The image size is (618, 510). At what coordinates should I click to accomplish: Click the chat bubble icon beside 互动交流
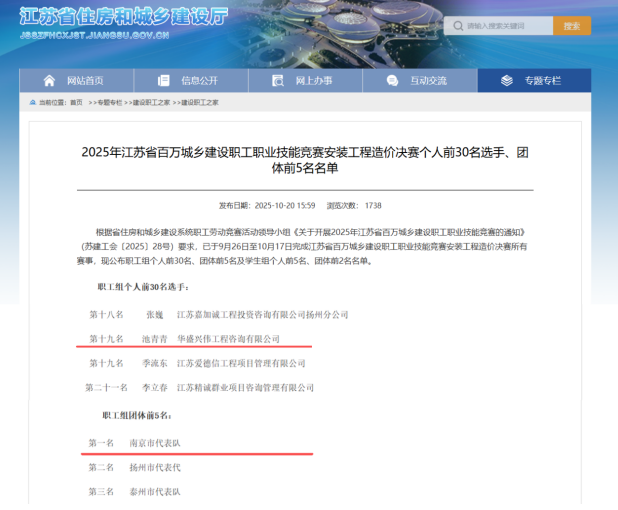pos(393,81)
